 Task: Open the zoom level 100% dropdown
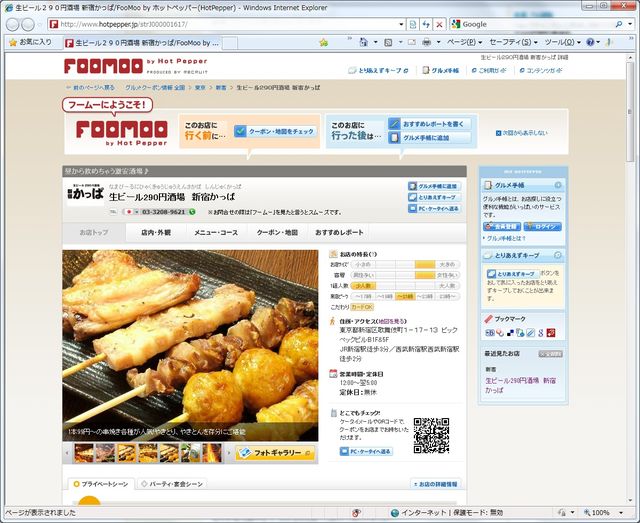tap(611, 513)
